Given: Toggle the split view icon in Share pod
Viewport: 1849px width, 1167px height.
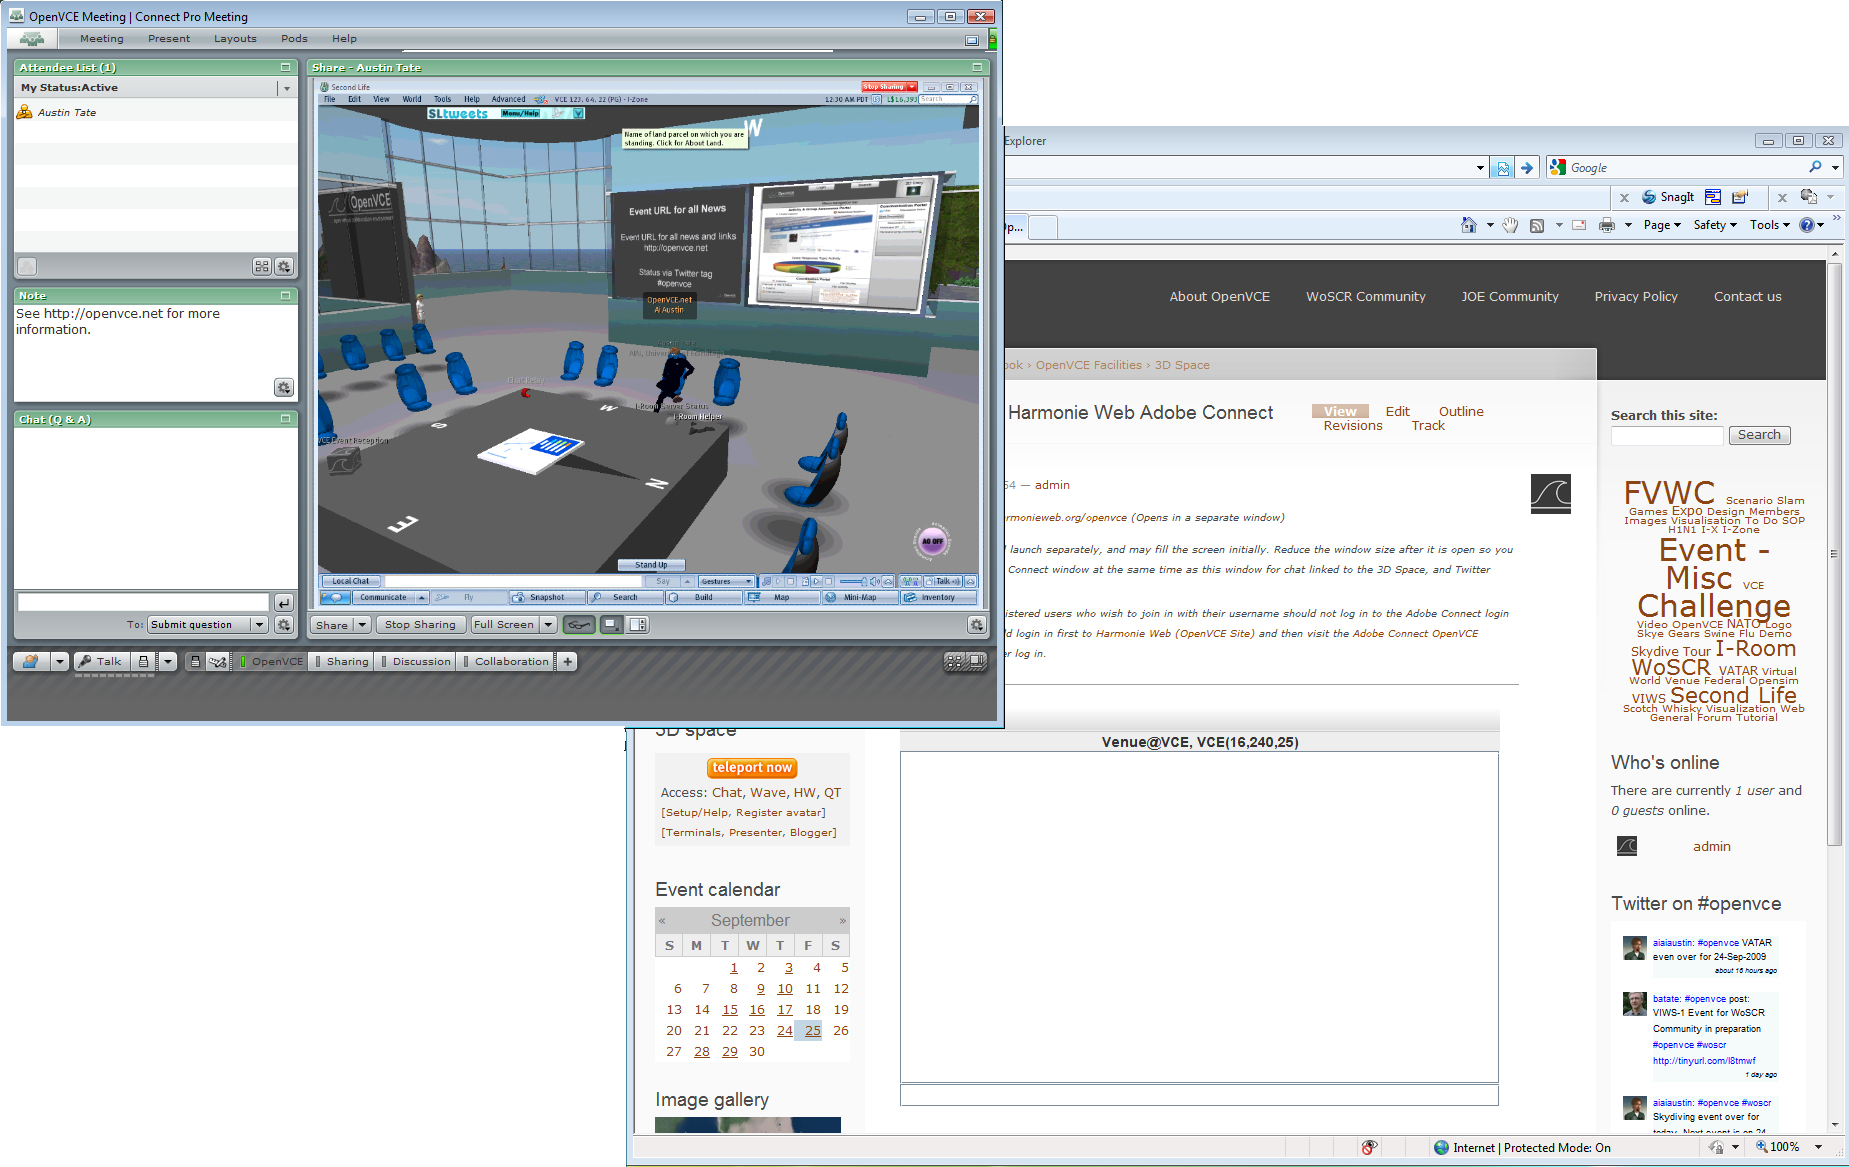Looking at the screenshot, I should 638,625.
